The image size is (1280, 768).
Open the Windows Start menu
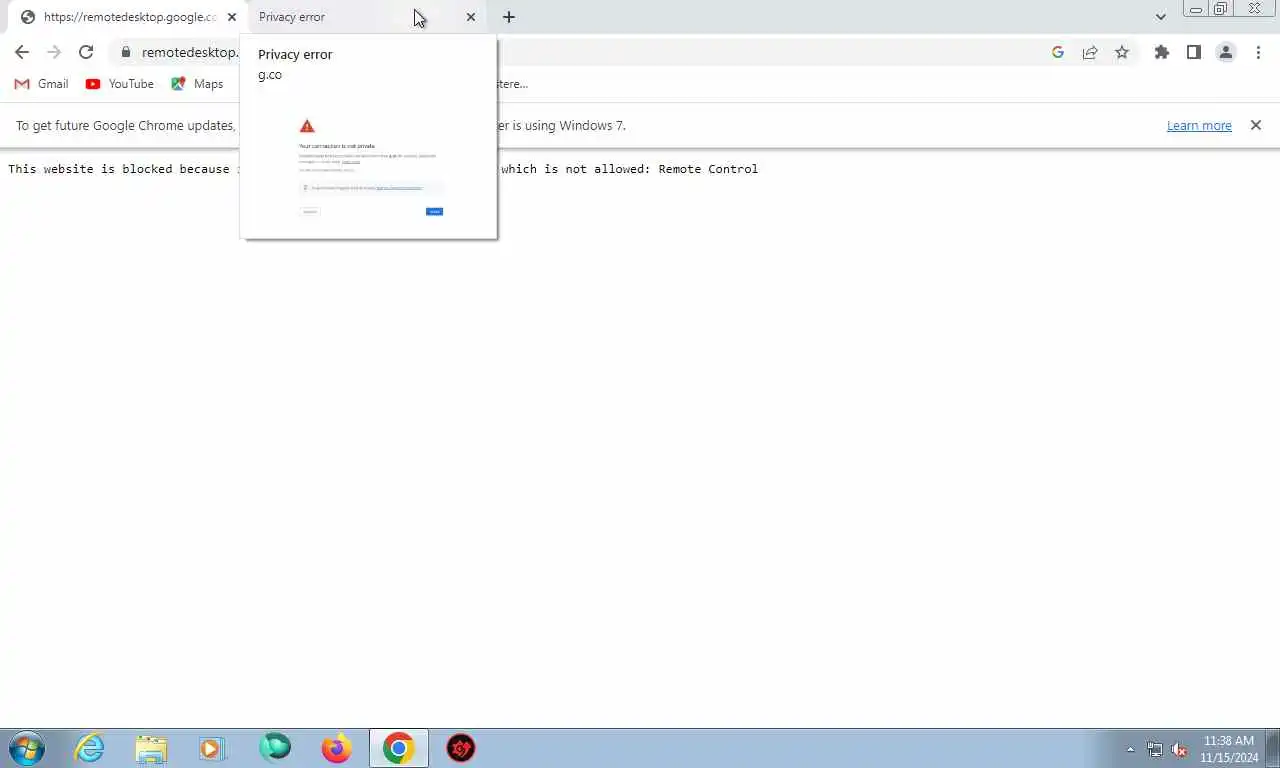pyautogui.click(x=26, y=748)
